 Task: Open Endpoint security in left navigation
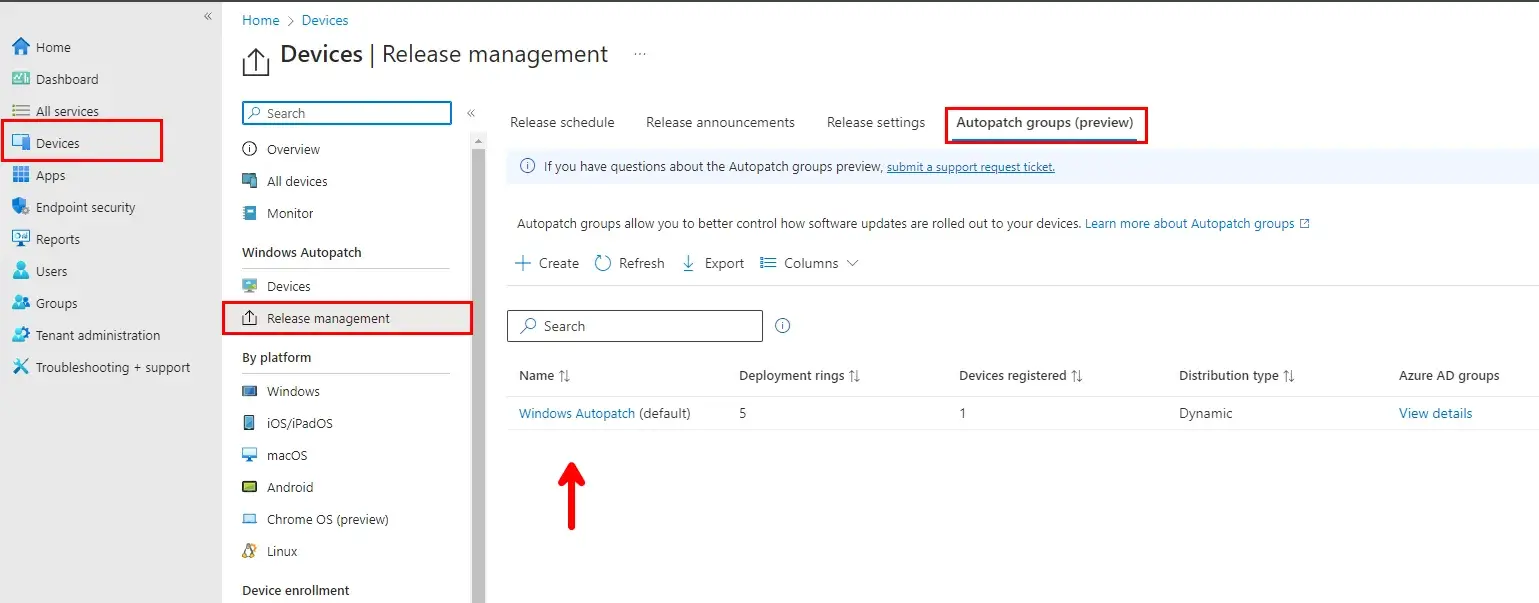(x=85, y=207)
